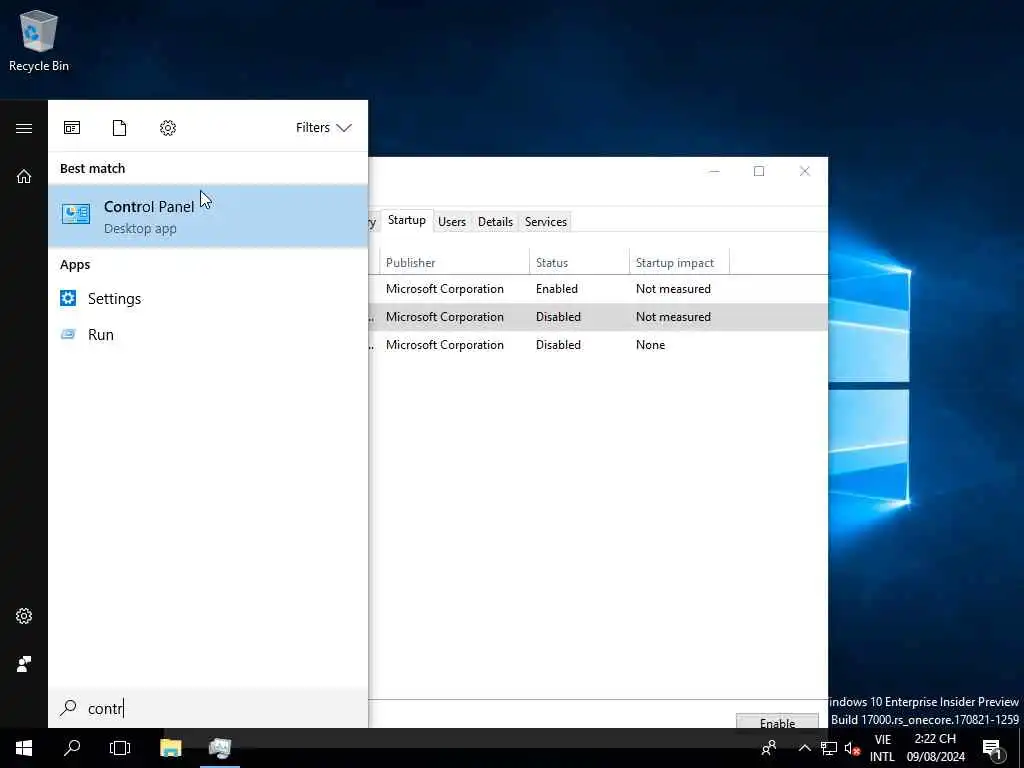This screenshot has height=768, width=1024.
Task: Open the Windows Start button
Action: tap(24, 748)
